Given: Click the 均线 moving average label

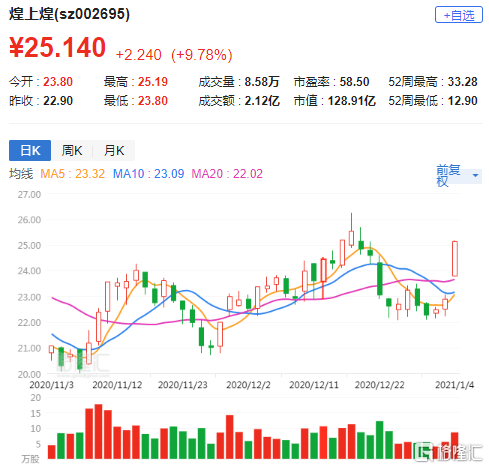Looking at the screenshot, I should coord(21,174).
